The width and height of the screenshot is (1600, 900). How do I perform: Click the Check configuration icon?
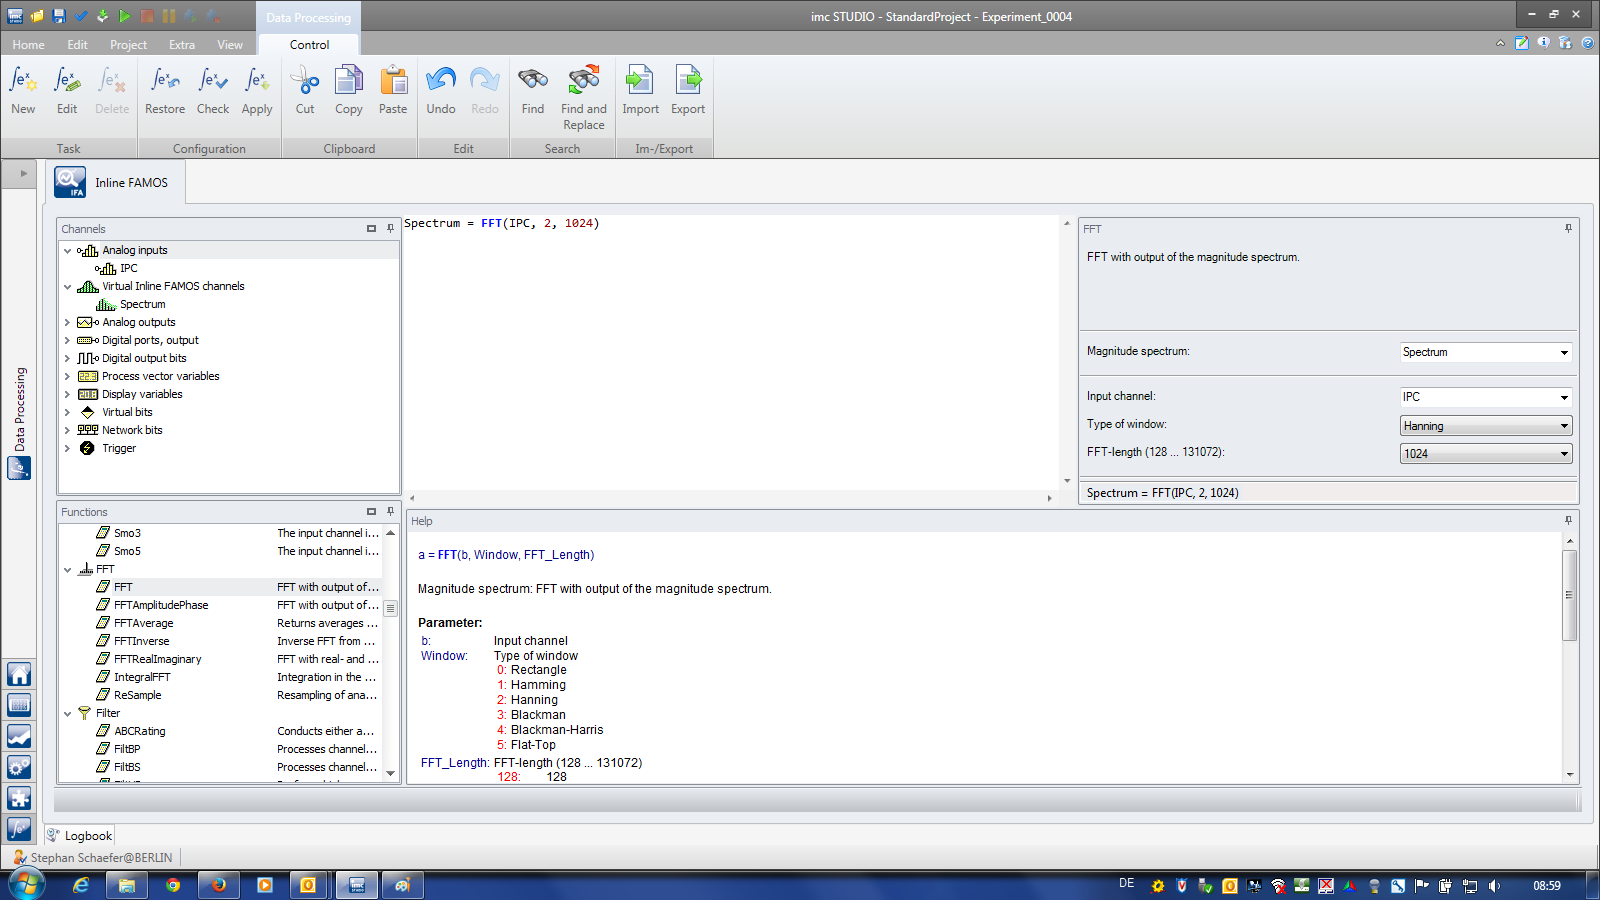coord(213,89)
